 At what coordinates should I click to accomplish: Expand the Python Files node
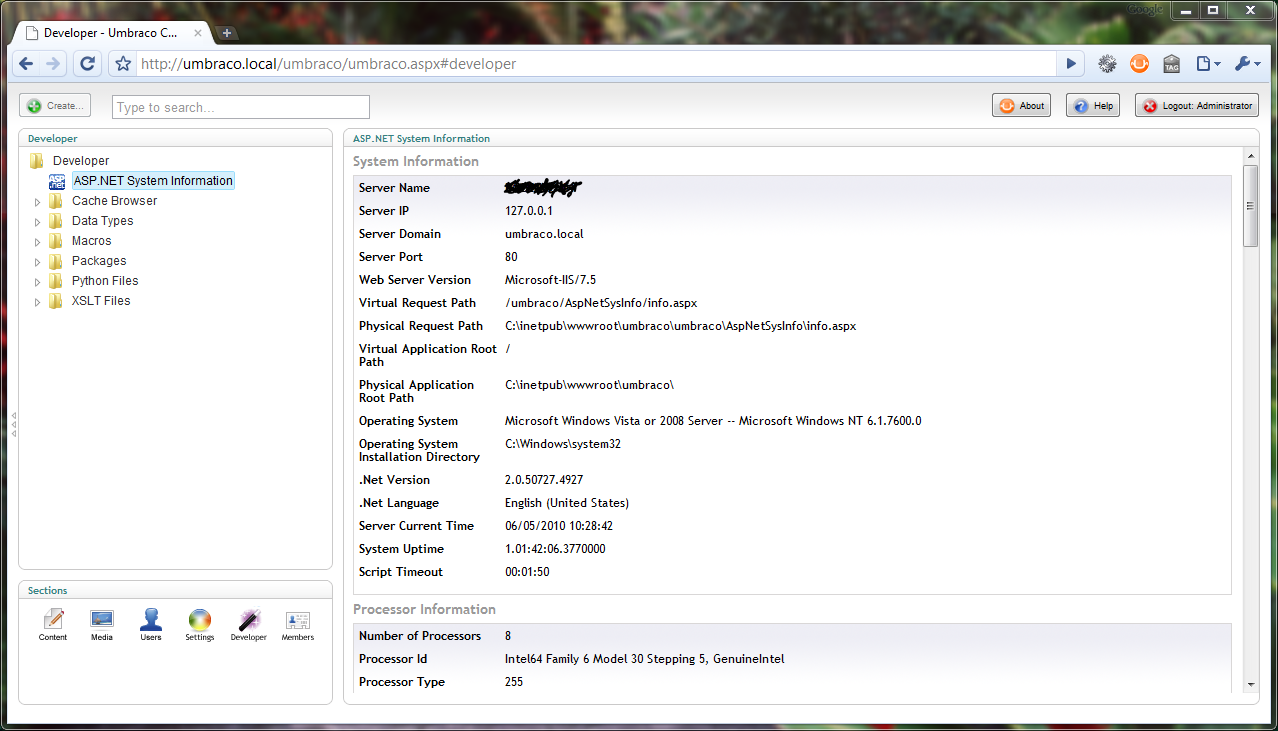tap(38, 282)
